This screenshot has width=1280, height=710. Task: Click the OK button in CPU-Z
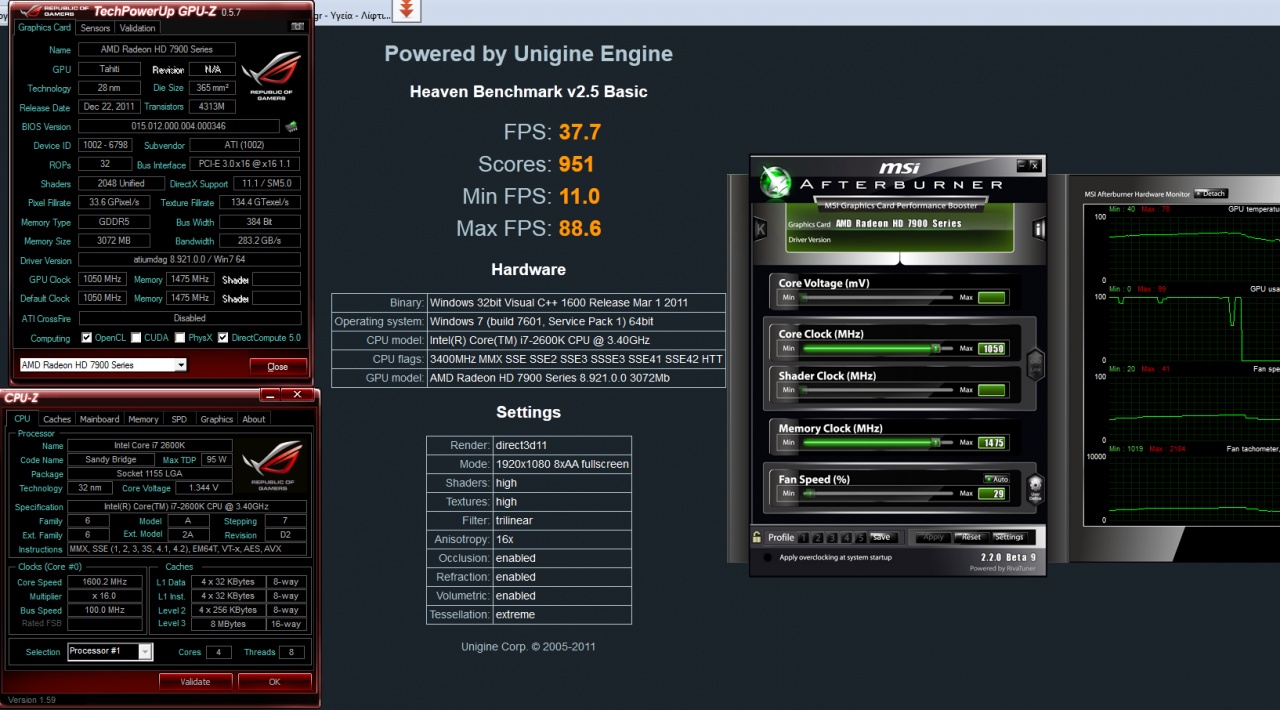274,682
